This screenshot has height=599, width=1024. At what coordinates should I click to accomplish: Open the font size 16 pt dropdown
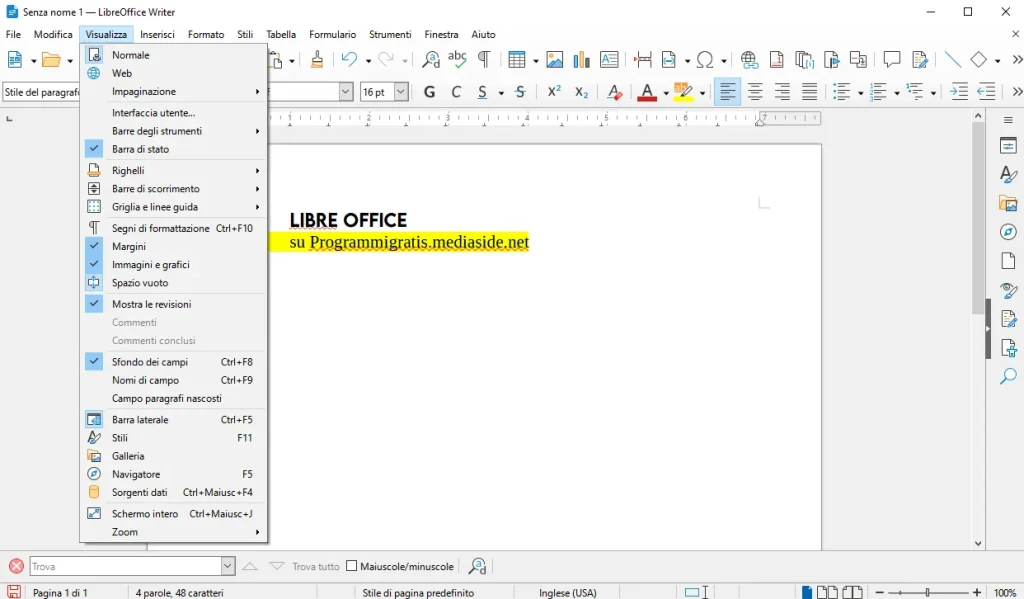[x=401, y=92]
